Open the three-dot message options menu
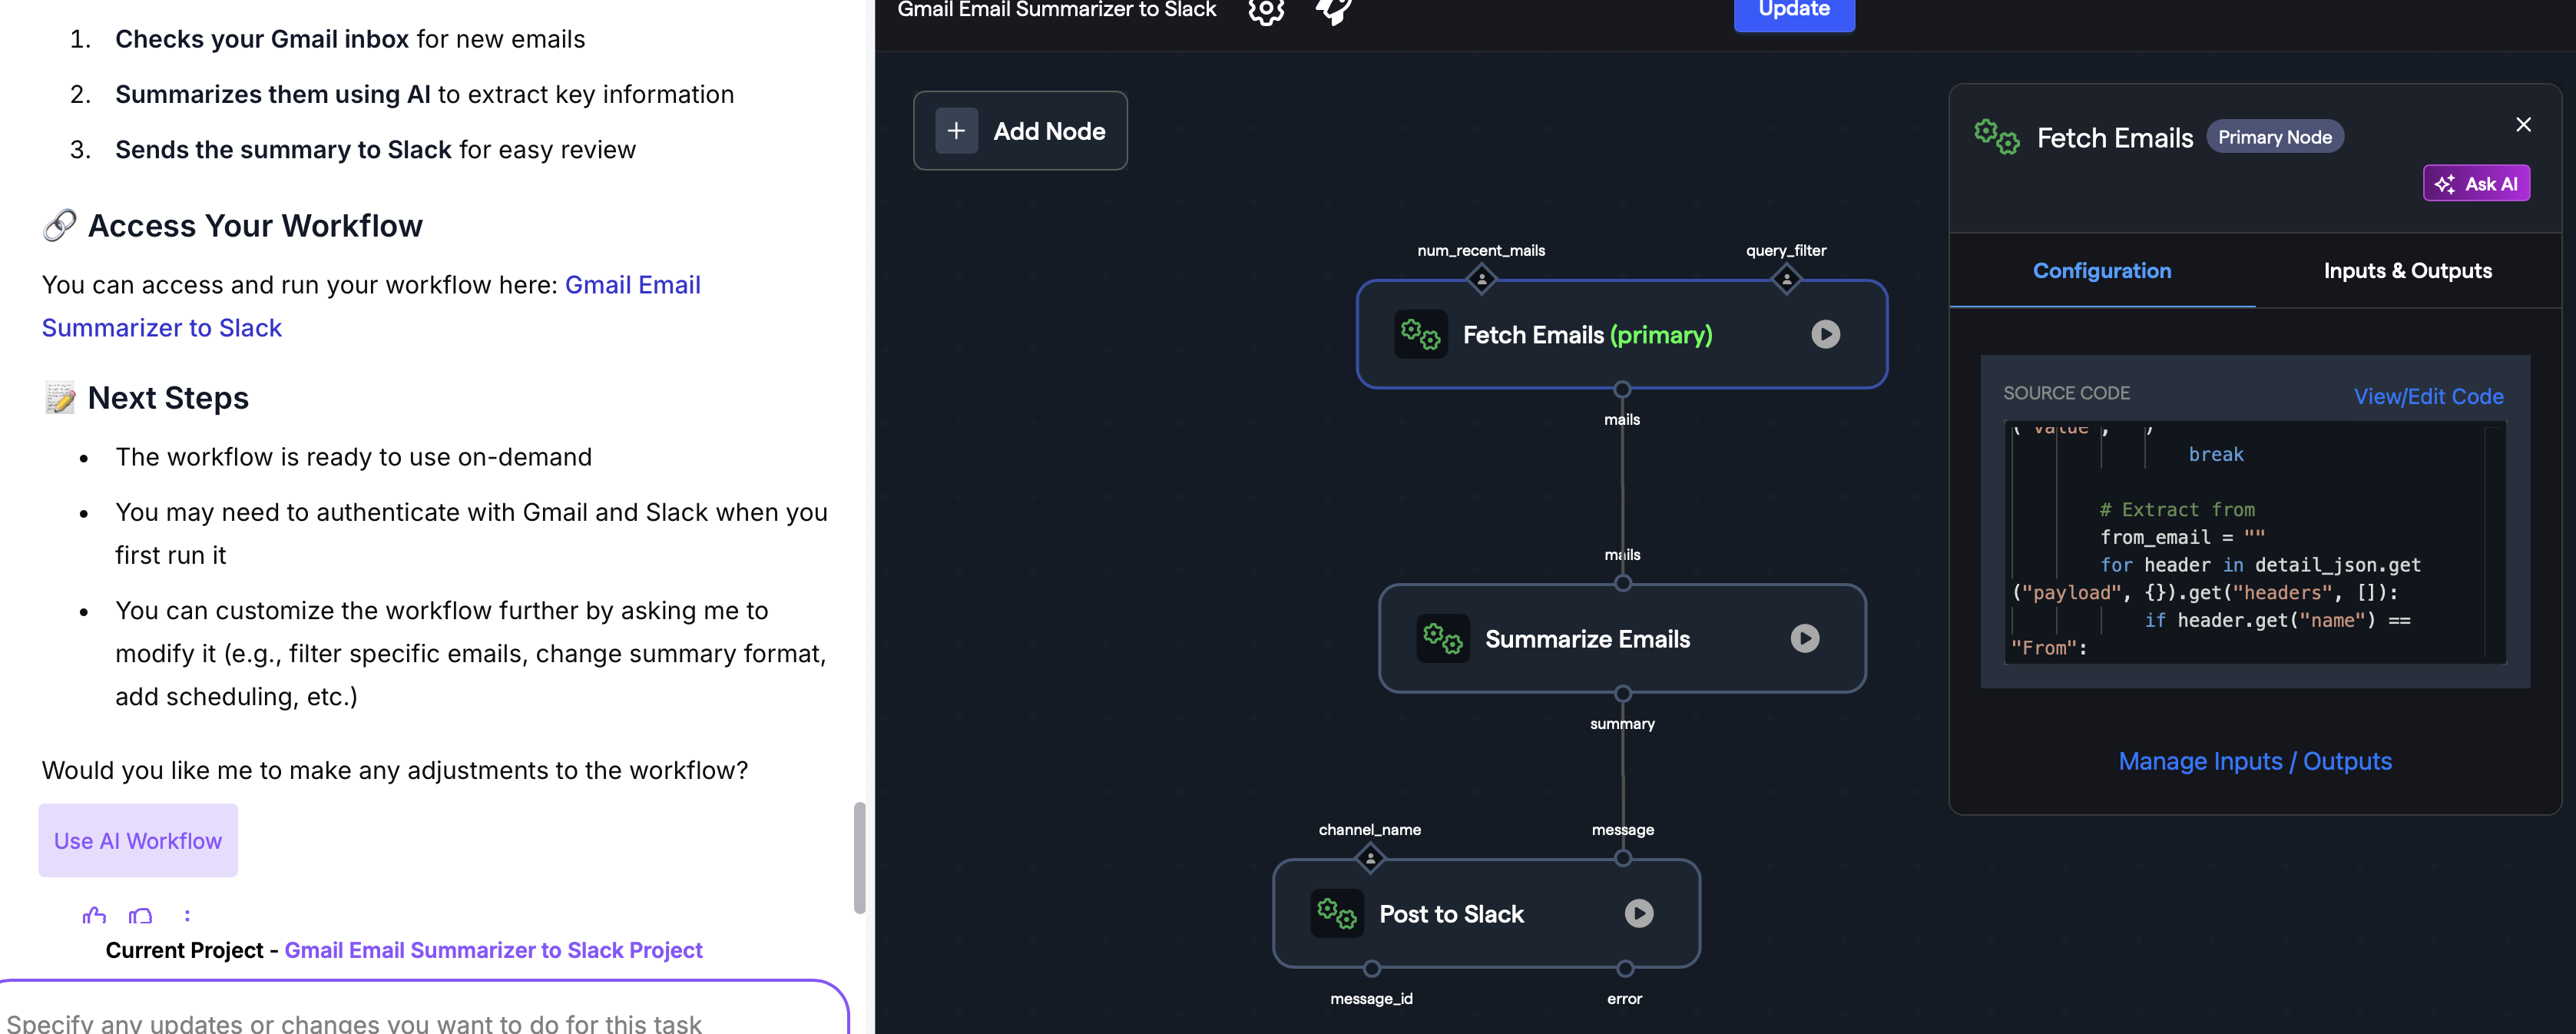This screenshot has height=1034, width=2576. tap(187, 915)
